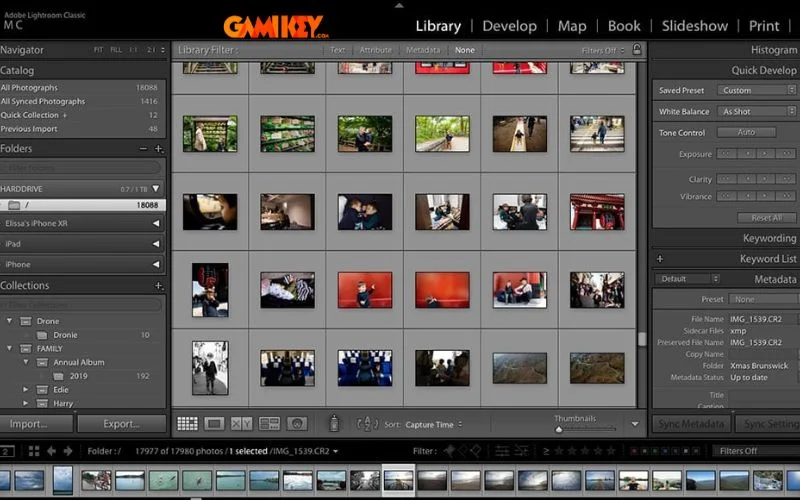The image size is (800, 500).
Task: Add keyword with Keyword List plus icon
Action: pos(660,259)
